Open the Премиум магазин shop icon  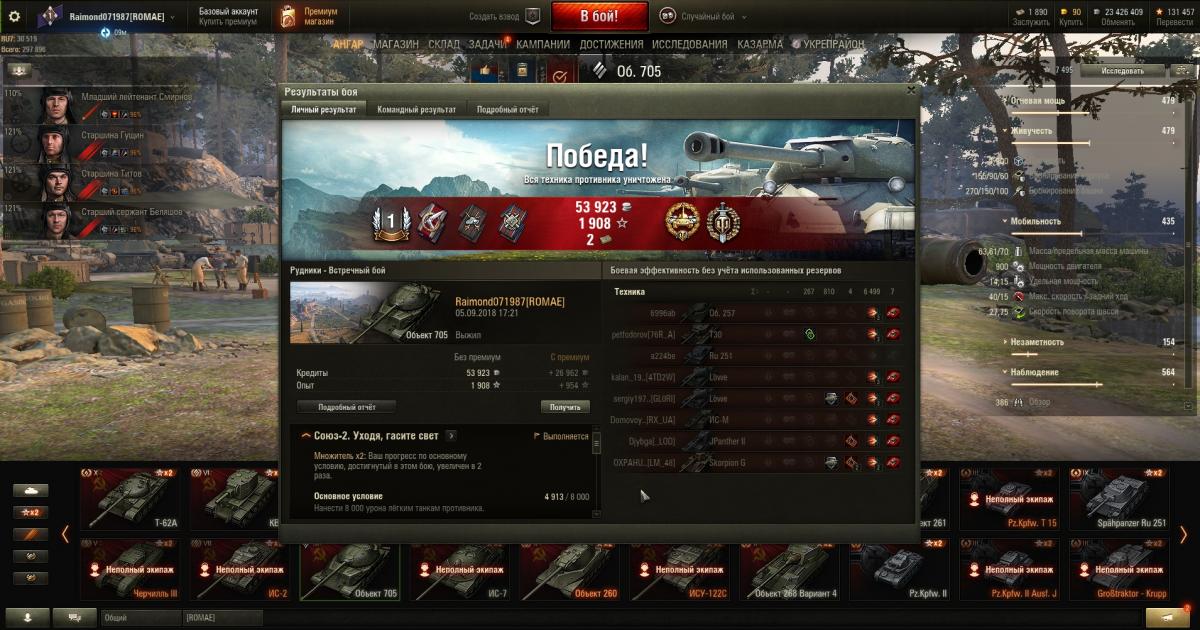coord(288,16)
